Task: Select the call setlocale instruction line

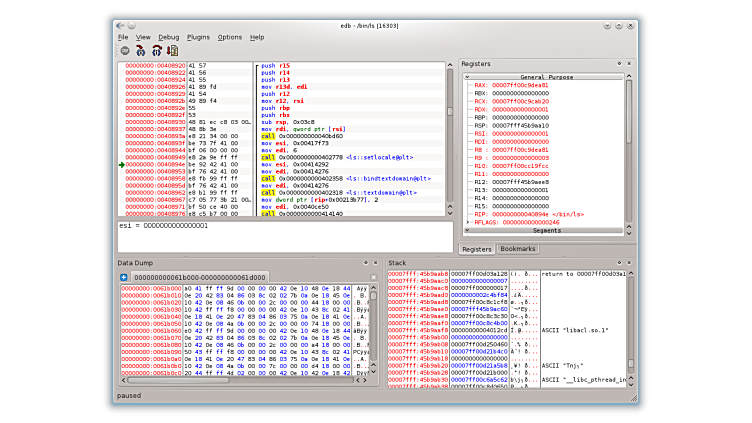Action: tap(336, 157)
